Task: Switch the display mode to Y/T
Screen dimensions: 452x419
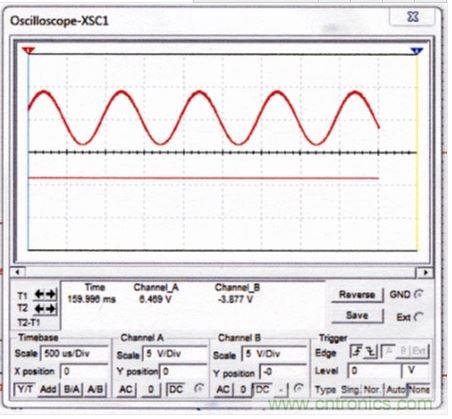Action: click(25, 389)
